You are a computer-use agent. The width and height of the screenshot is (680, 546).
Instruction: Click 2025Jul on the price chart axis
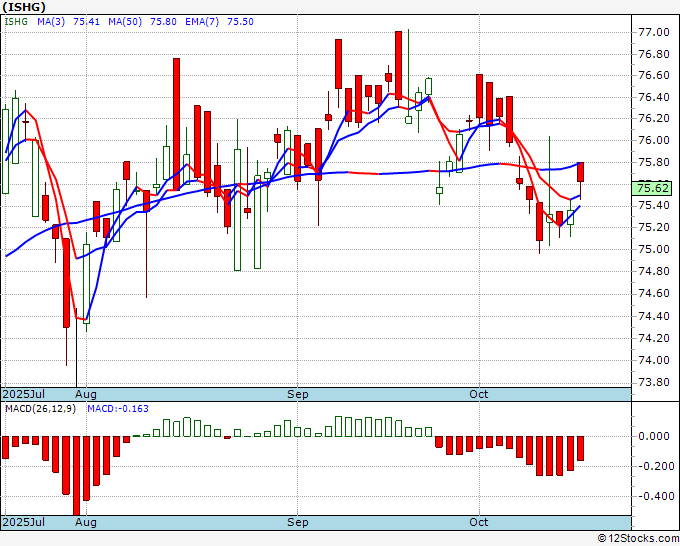point(23,394)
